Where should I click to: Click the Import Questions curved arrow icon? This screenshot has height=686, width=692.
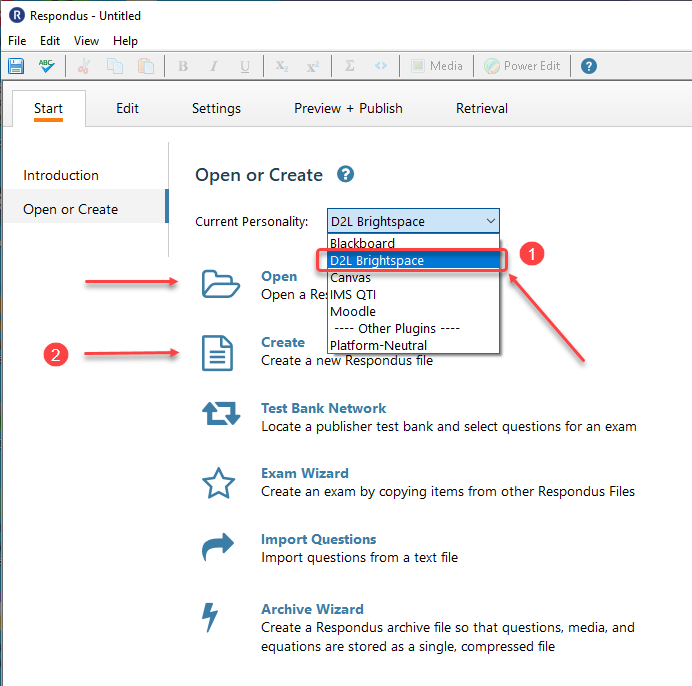point(218,547)
